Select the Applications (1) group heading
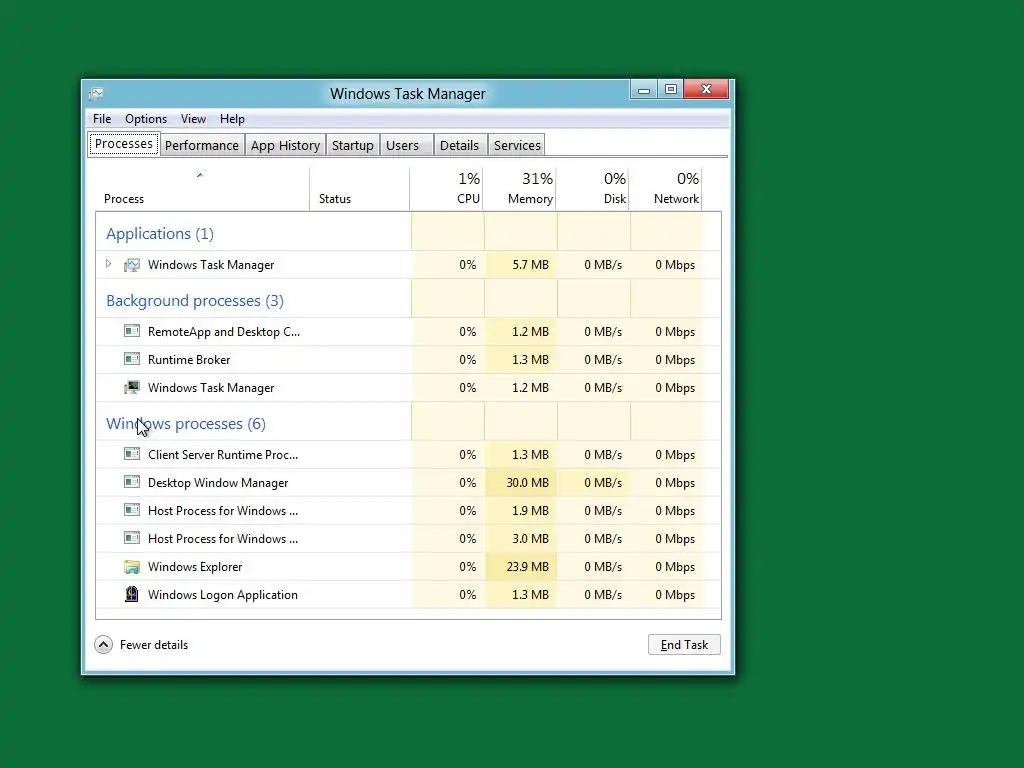The height and width of the screenshot is (768, 1024). tap(160, 234)
